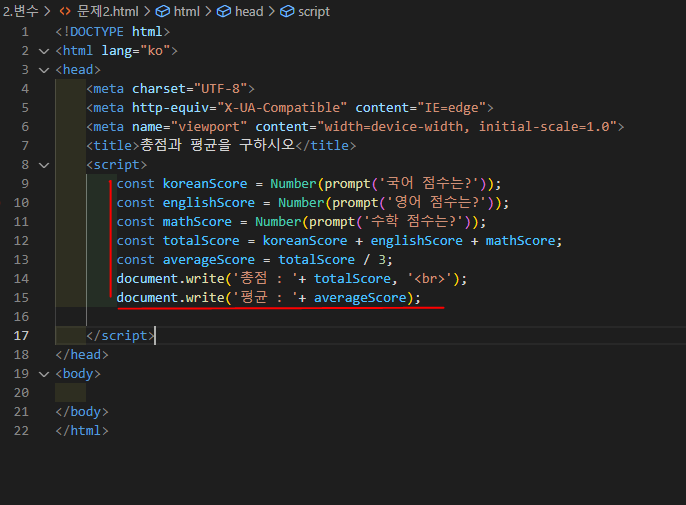This screenshot has height=505, width=686.
Task: Click the closing '</script>' tag
Action: tap(120, 336)
